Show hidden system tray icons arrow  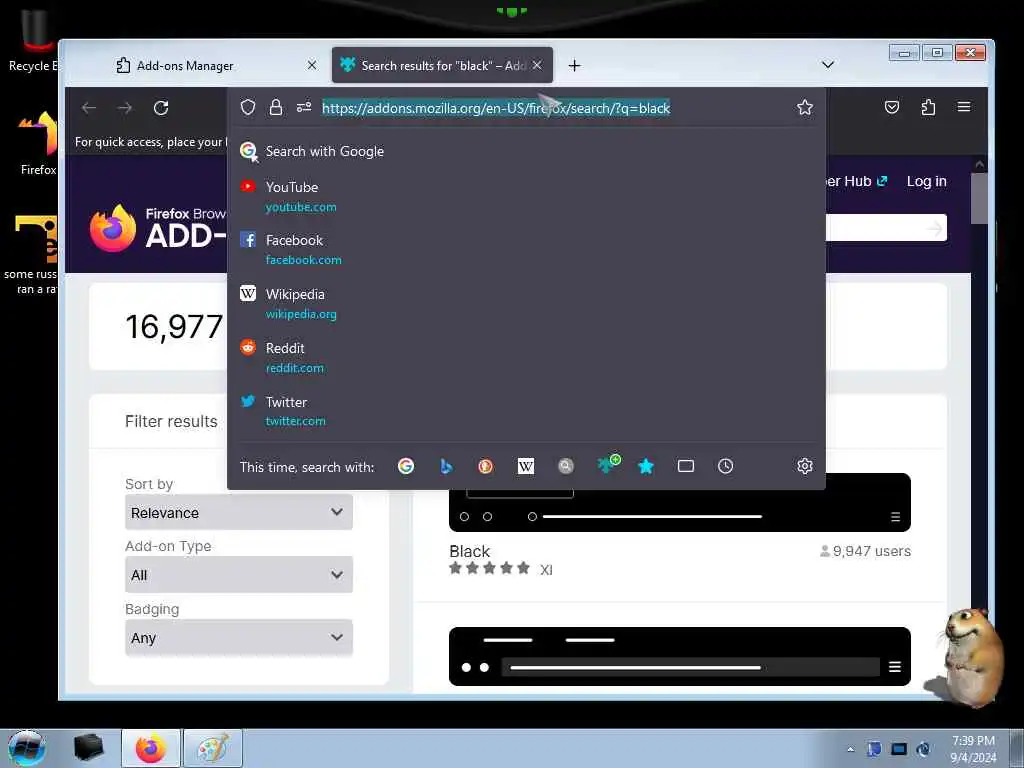[850, 749]
